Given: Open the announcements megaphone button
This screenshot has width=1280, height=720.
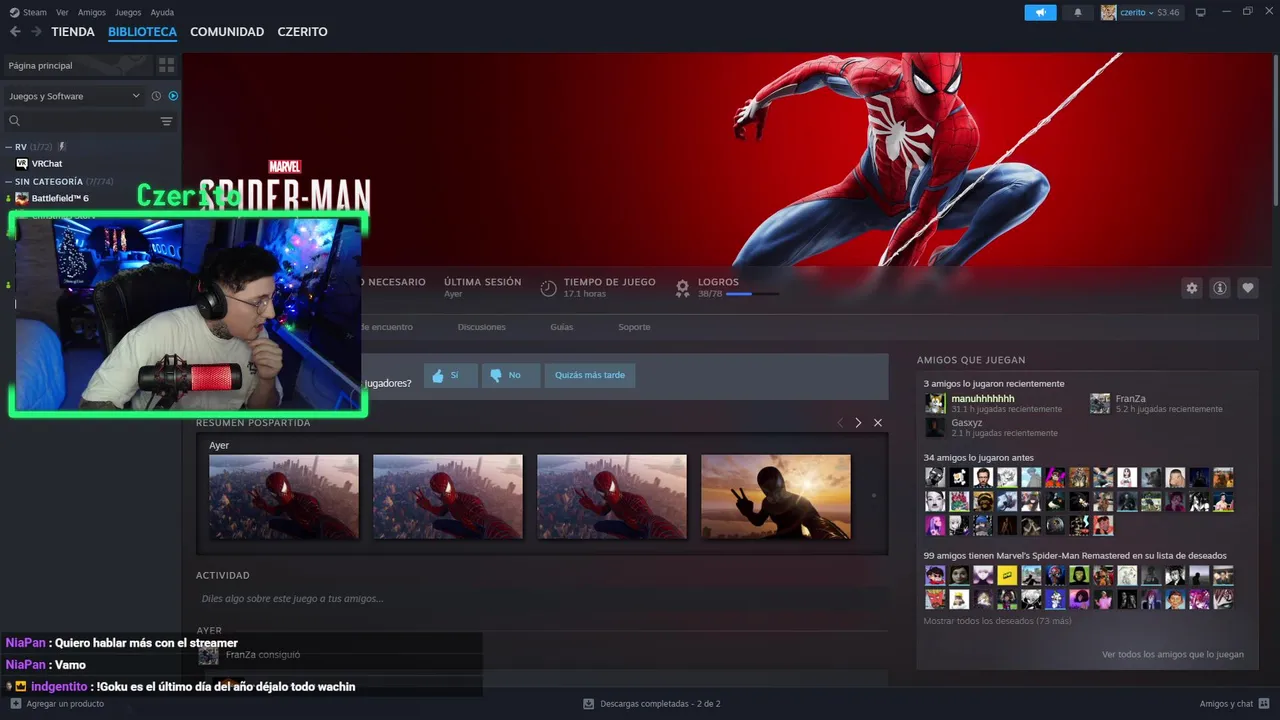Looking at the screenshot, I should tap(1040, 12).
